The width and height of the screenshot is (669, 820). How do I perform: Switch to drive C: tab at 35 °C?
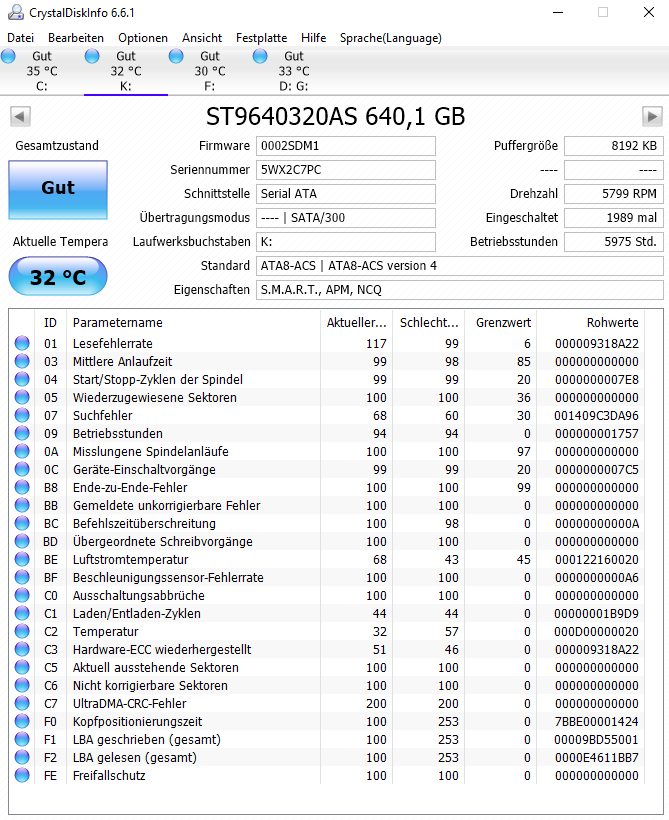pos(42,71)
